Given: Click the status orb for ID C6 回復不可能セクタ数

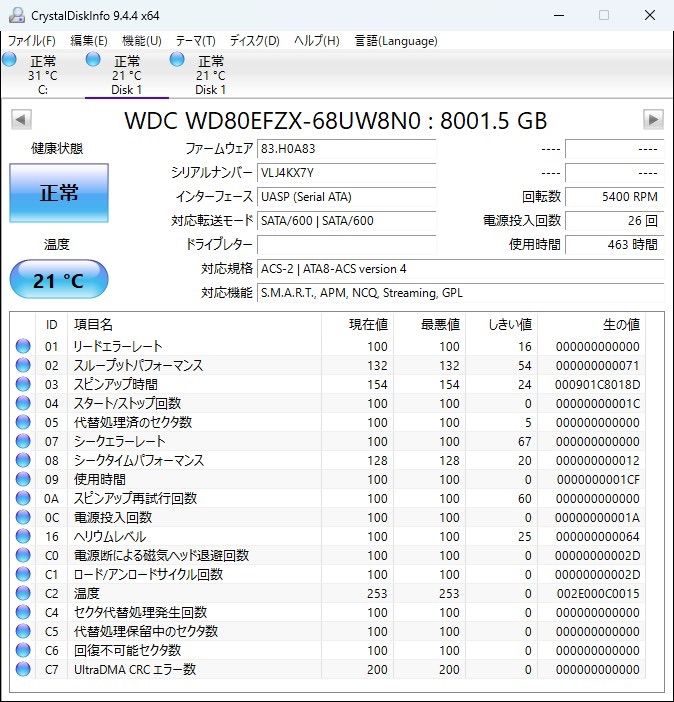Looking at the screenshot, I should (x=23, y=651).
